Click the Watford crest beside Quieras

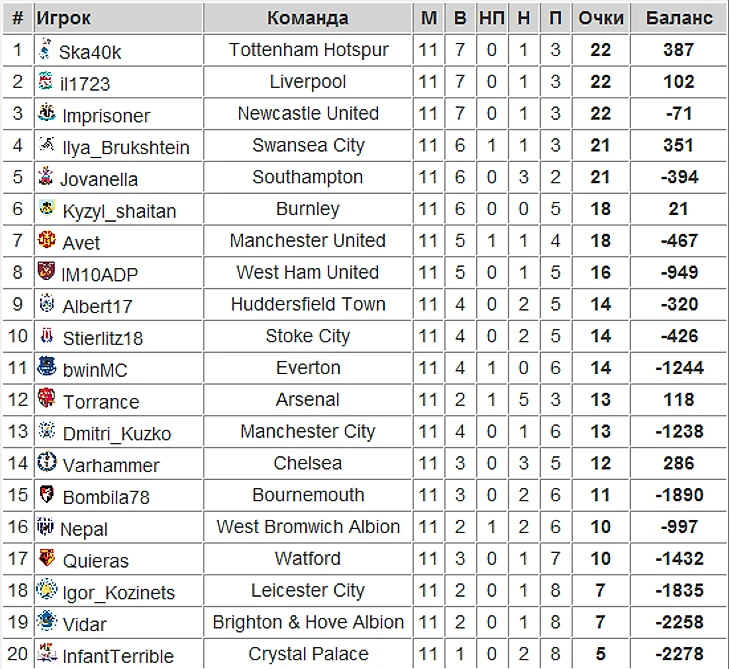(46, 558)
